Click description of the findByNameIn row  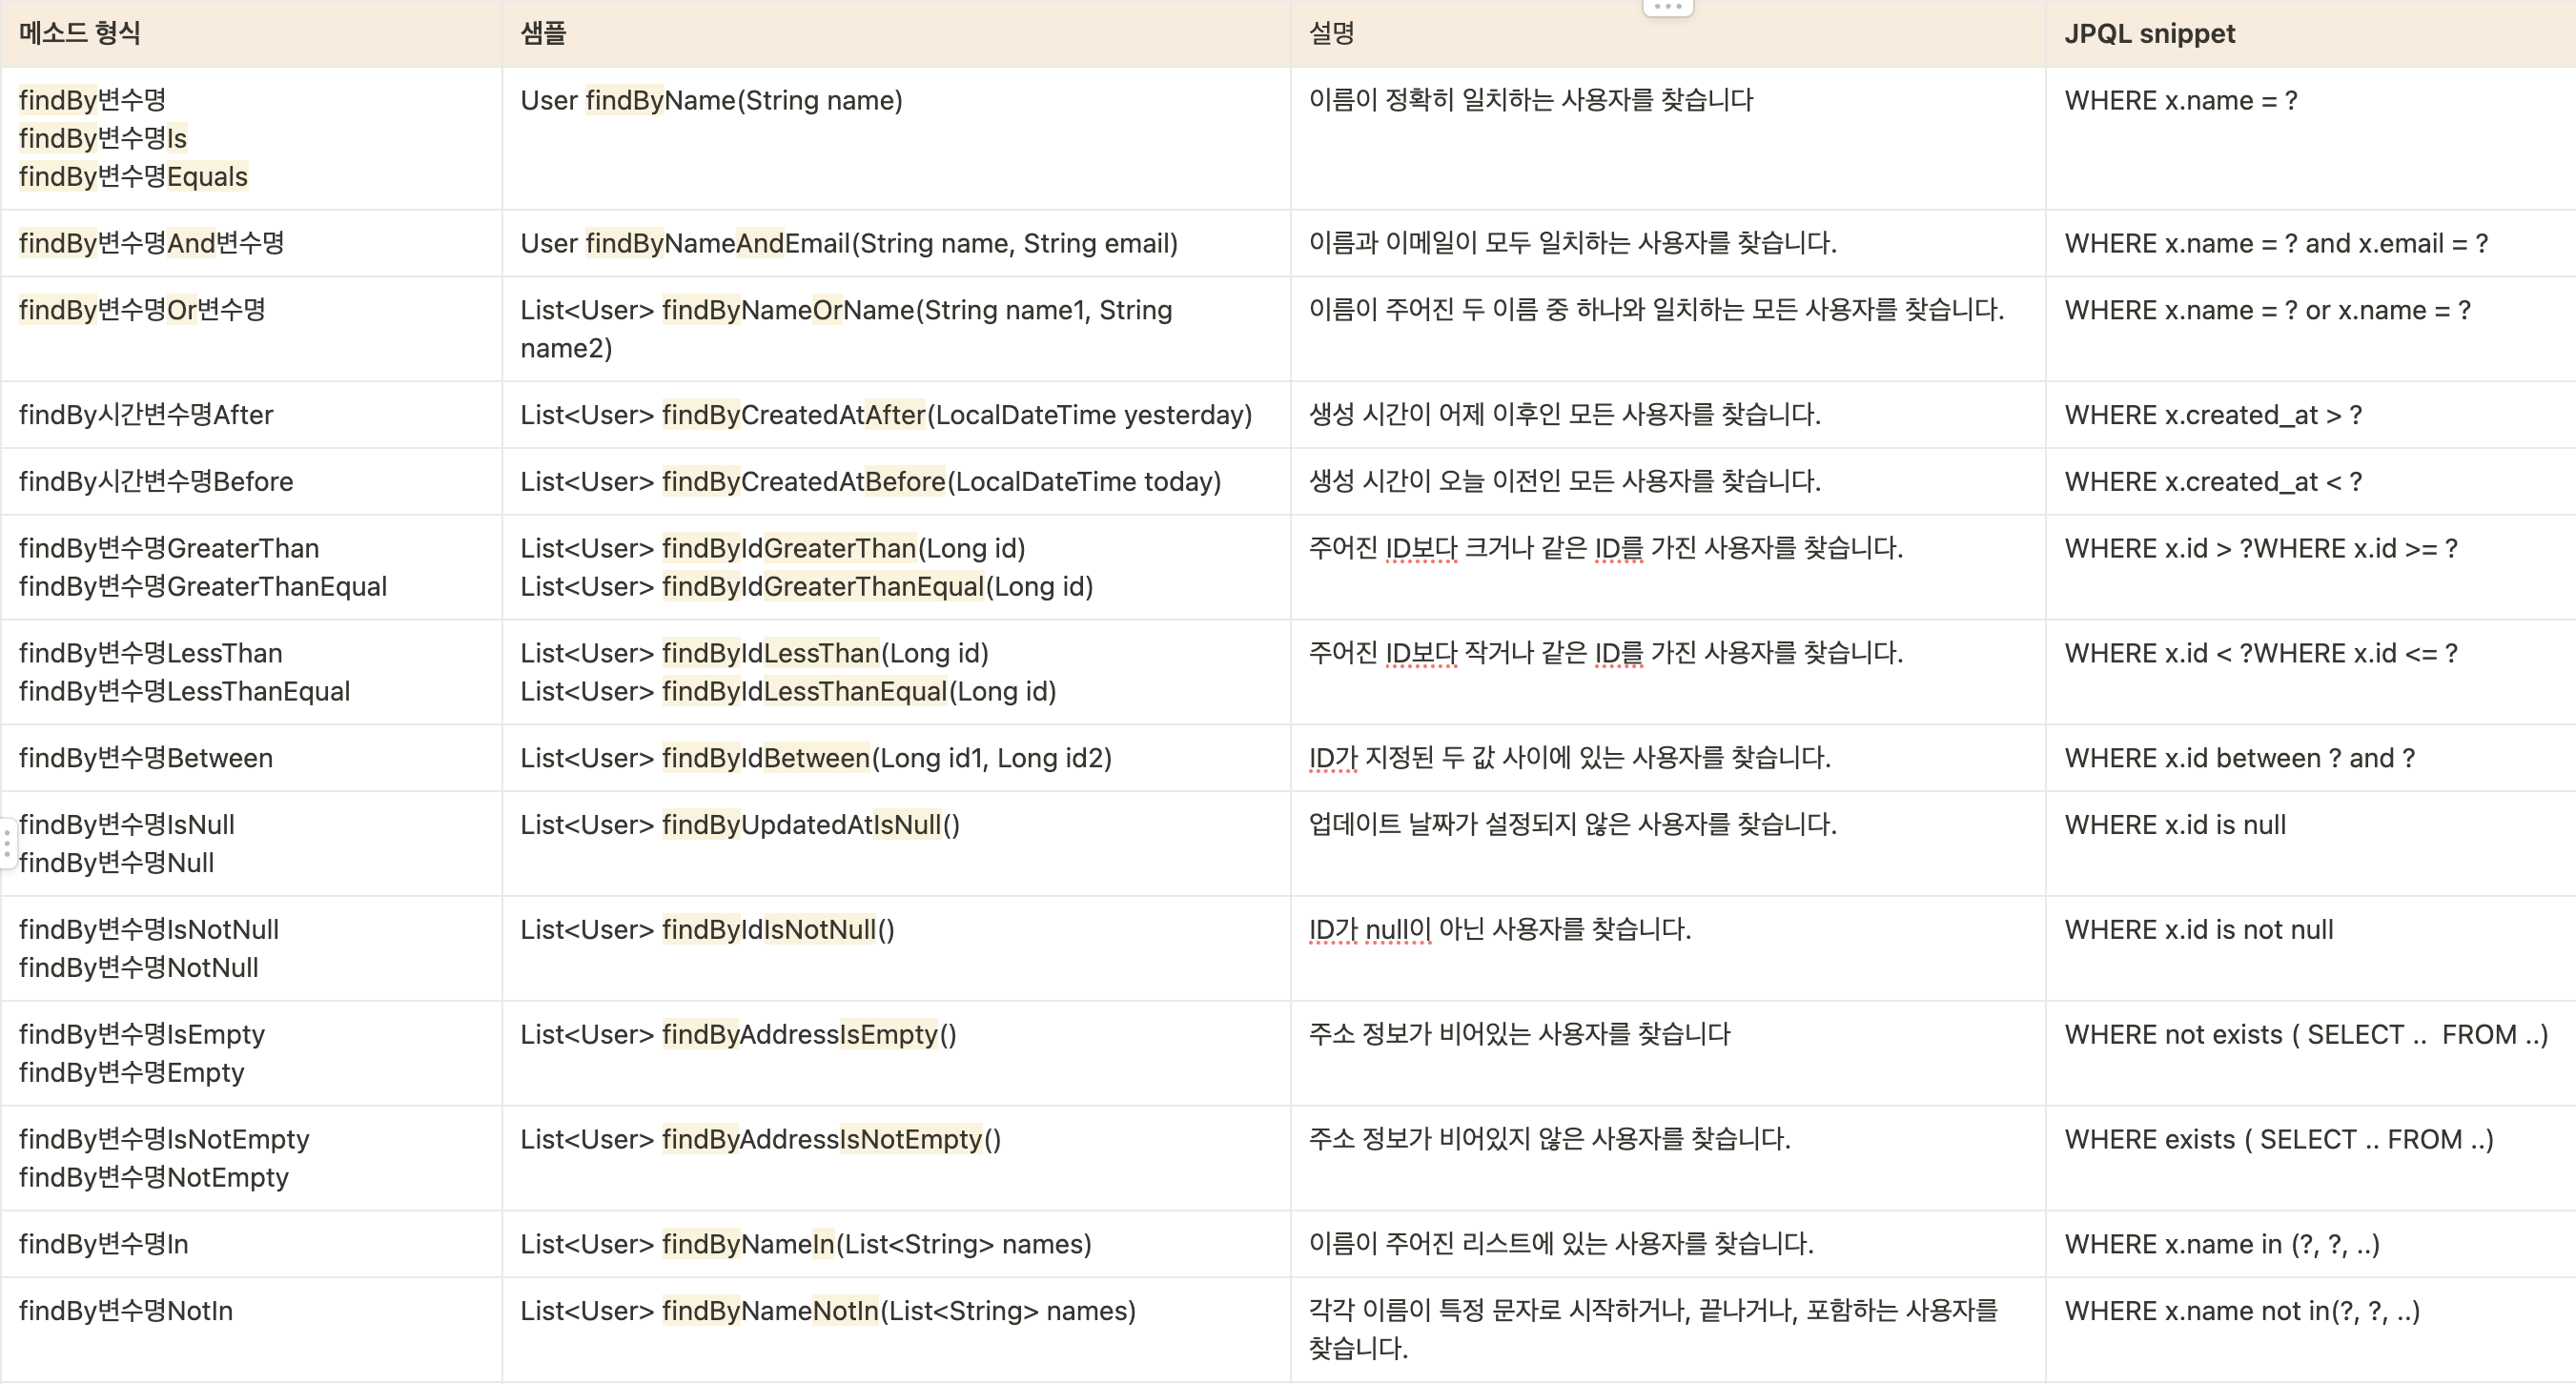coord(1560,1244)
